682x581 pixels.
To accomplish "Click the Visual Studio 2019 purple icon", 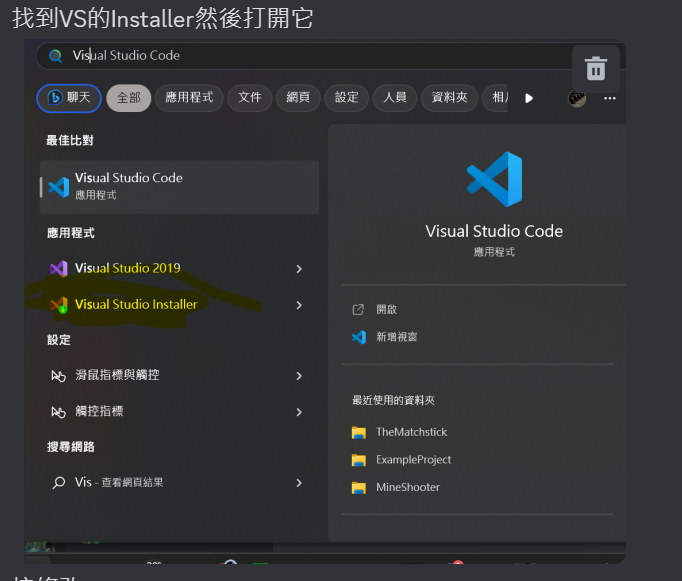I will (59, 269).
